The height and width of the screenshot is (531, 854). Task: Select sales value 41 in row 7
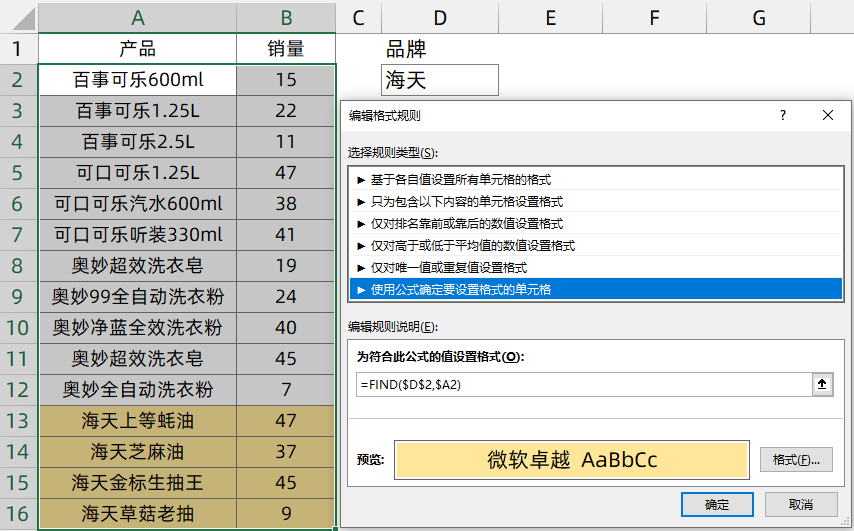[286, 235]
